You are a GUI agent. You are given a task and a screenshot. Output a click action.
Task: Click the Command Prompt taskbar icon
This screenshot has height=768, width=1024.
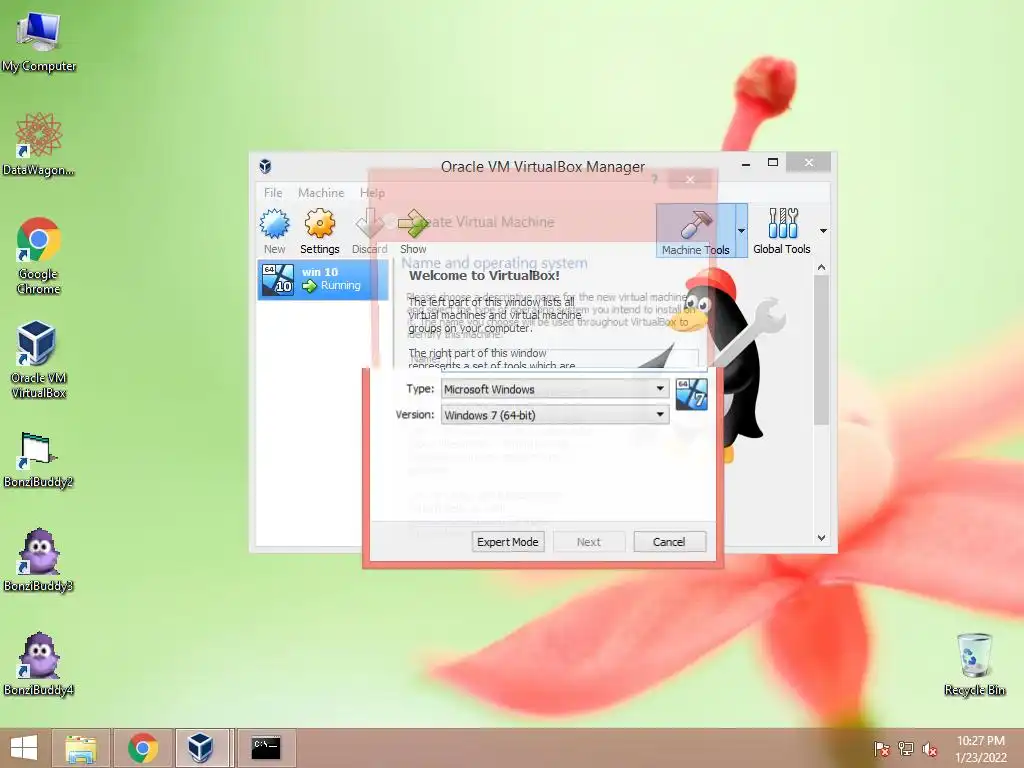pos(266,748)
